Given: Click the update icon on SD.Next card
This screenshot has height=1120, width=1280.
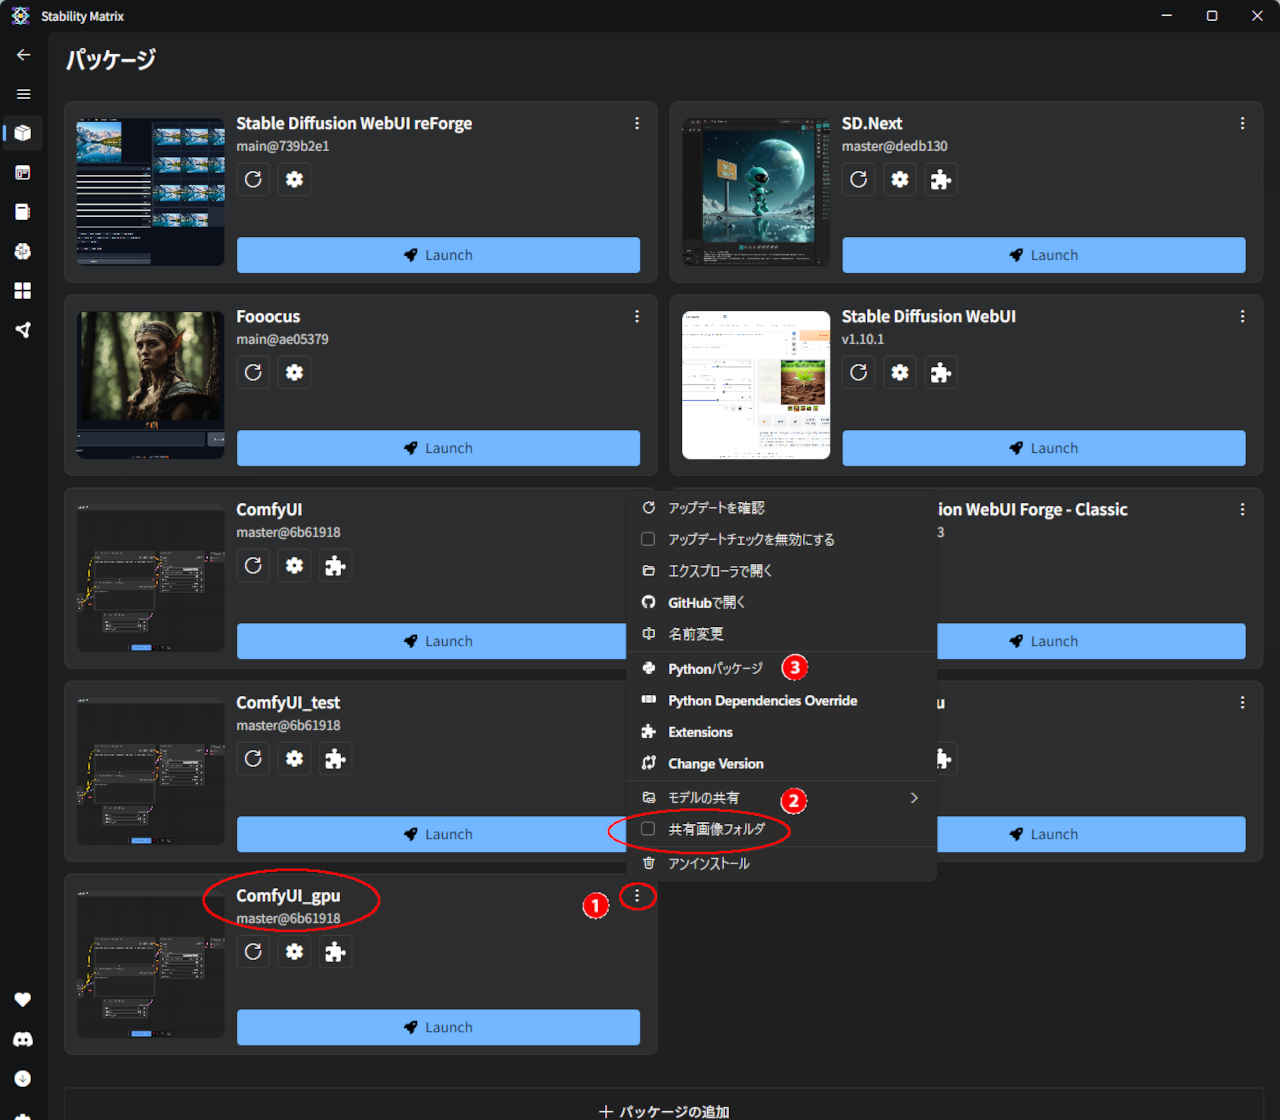Looking at the screenshot, I should (x=859, y=179).
